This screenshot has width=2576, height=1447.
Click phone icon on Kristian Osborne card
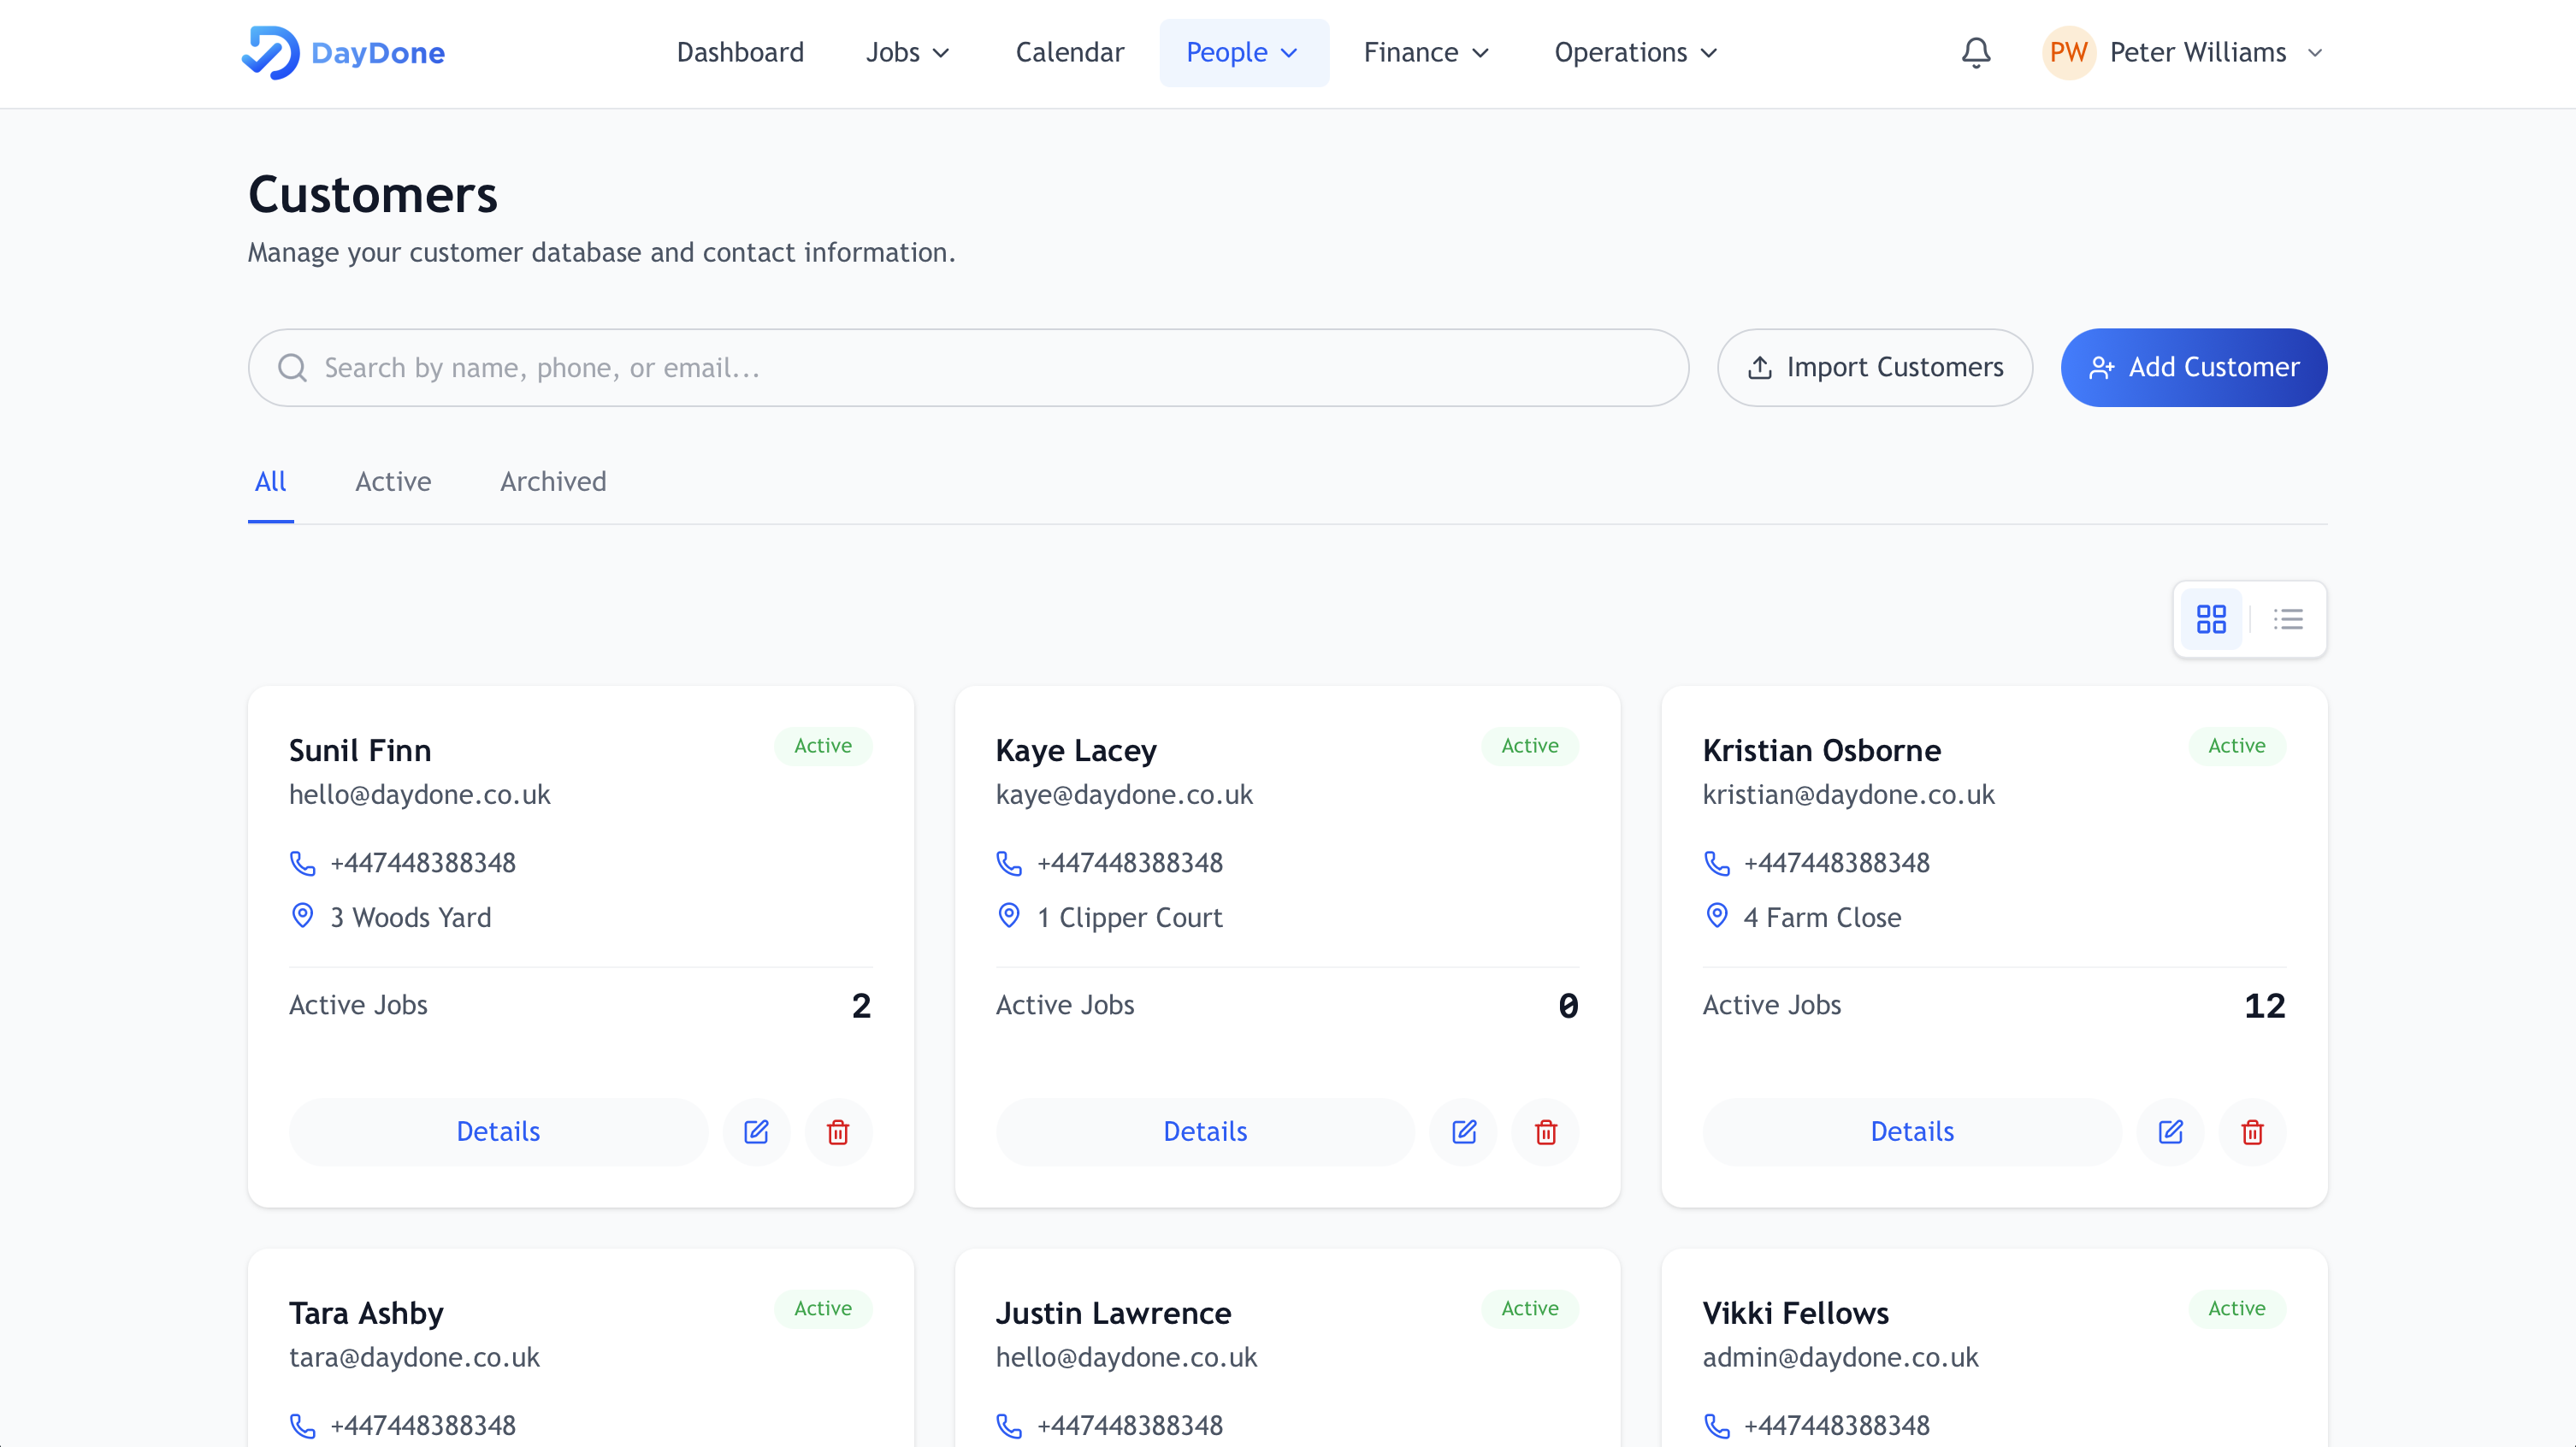point(1716,863)
